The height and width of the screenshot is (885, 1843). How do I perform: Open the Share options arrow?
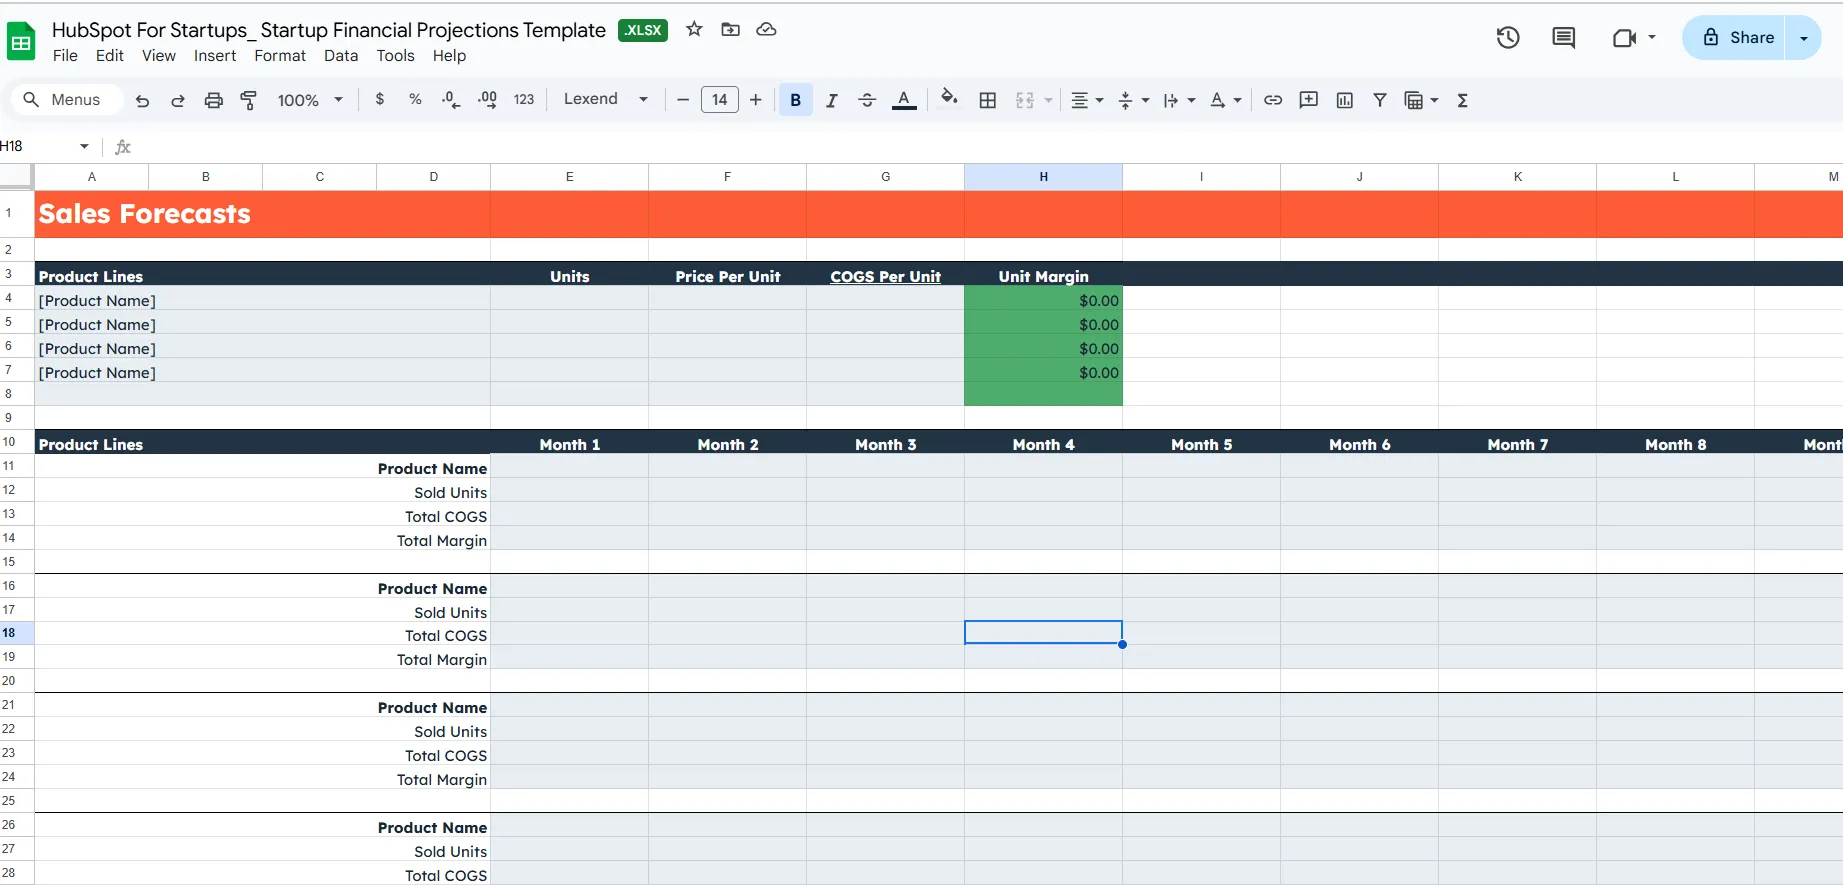[1804, 38]
